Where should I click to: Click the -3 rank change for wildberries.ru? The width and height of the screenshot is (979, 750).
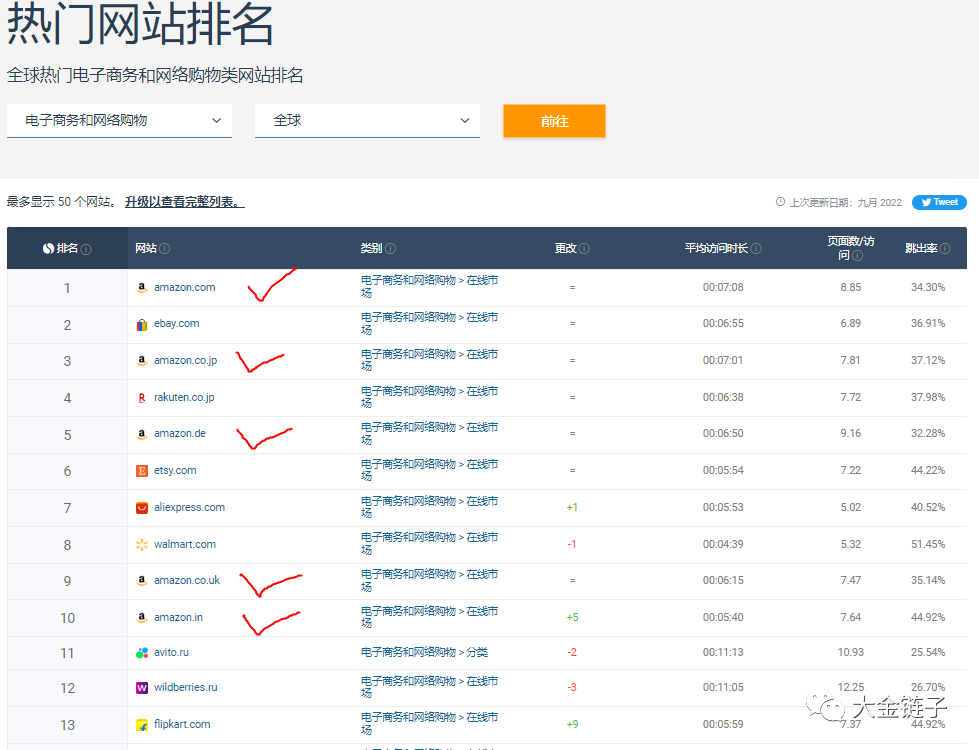point(572,687)
